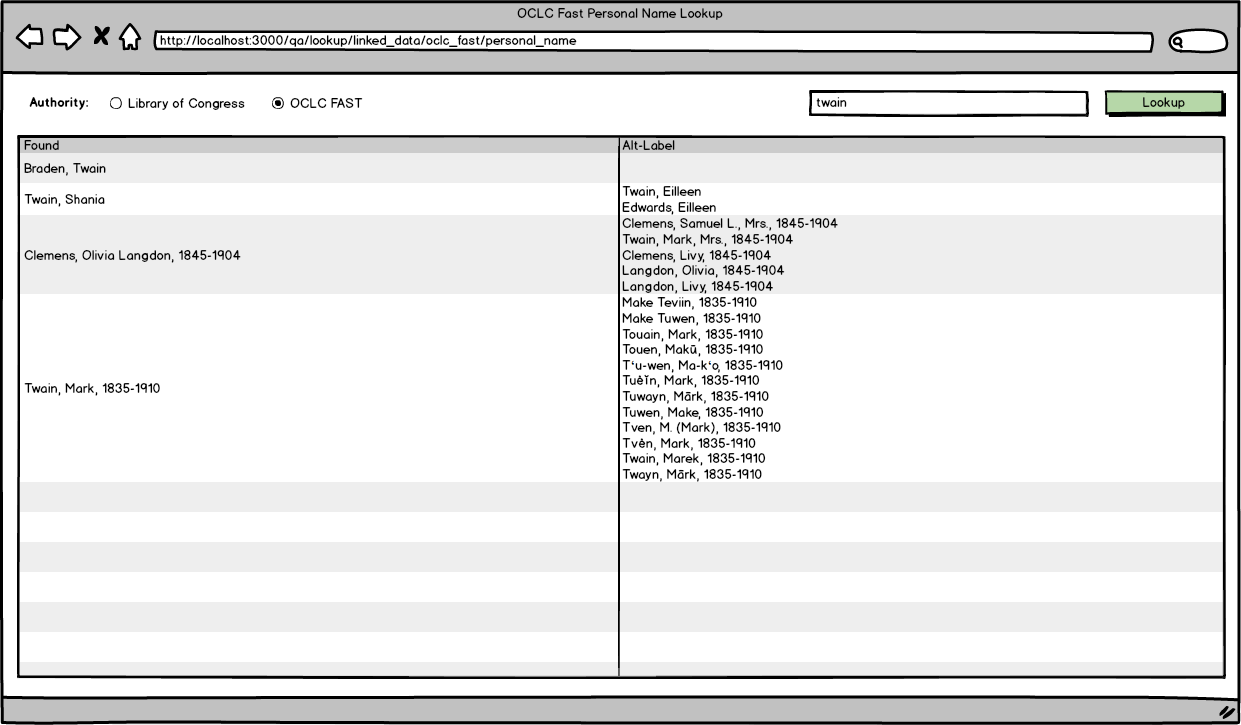
Task: Click alt-label Touen, Makū, 1835-1910
Action: point(692,349)
